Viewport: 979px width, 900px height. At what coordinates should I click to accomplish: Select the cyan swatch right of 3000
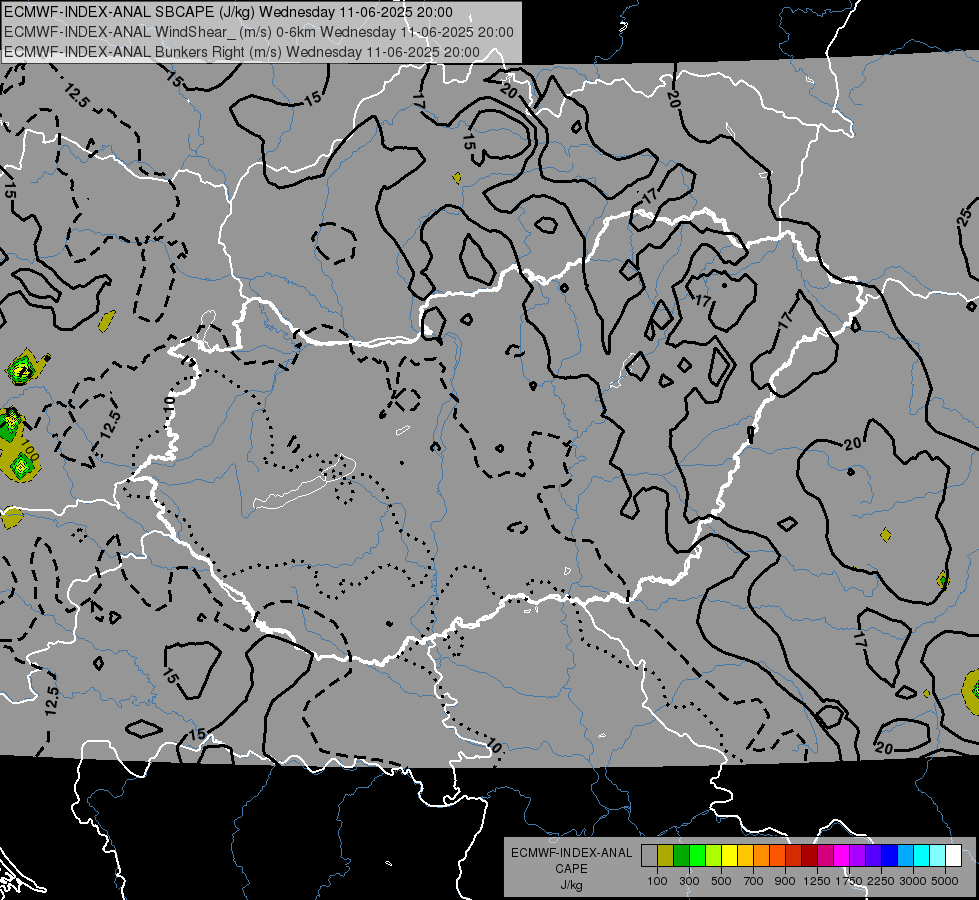922,855
